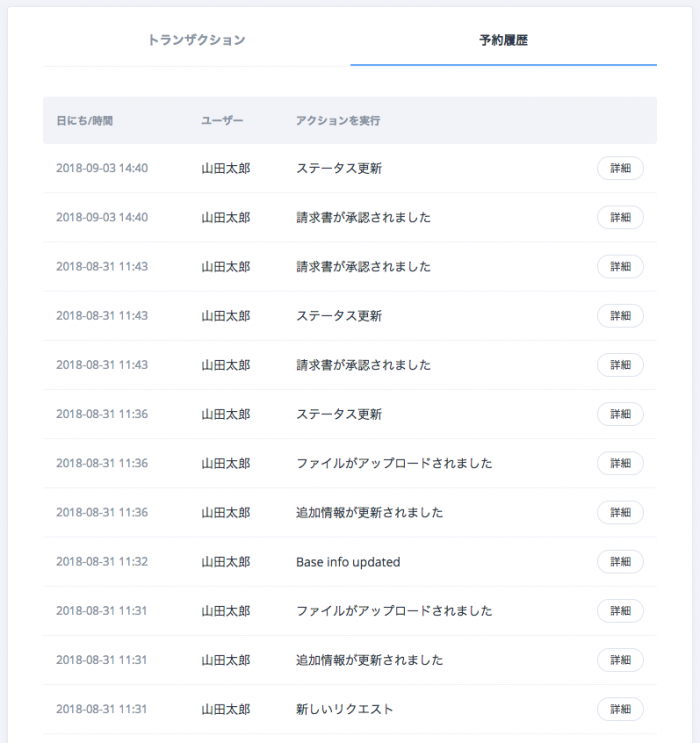Click ステータス更新 text at 11:36
Viewport: 700px width, 743px height.
339,414
